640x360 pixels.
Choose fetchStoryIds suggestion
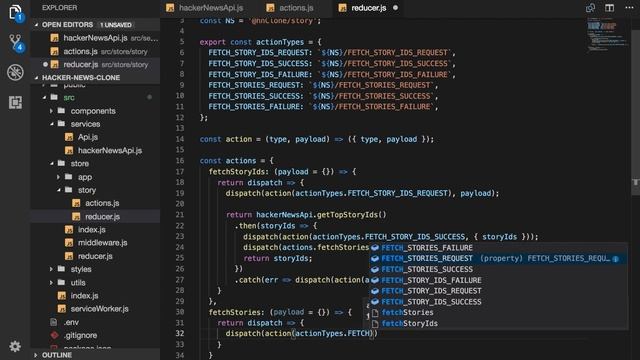point(498,323)
